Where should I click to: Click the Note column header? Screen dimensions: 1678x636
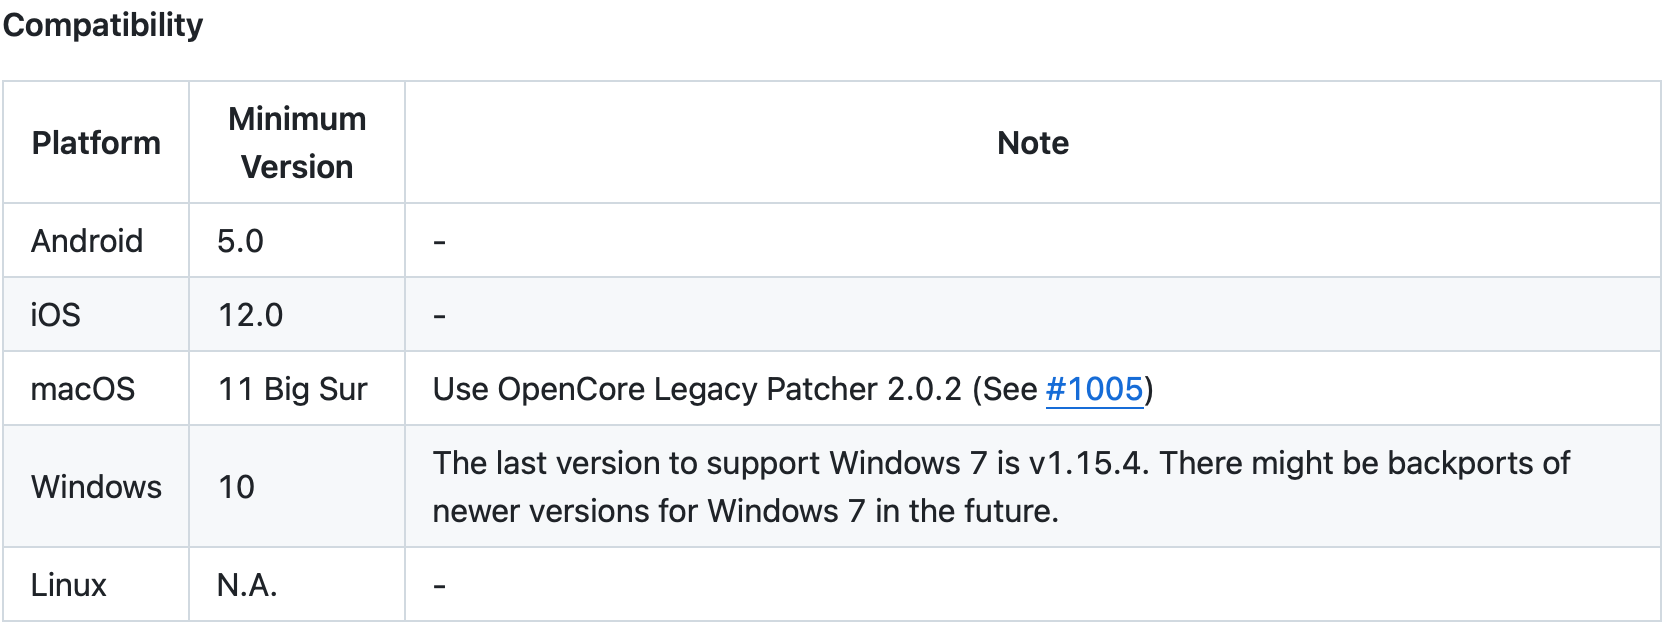coord(1033,143)
